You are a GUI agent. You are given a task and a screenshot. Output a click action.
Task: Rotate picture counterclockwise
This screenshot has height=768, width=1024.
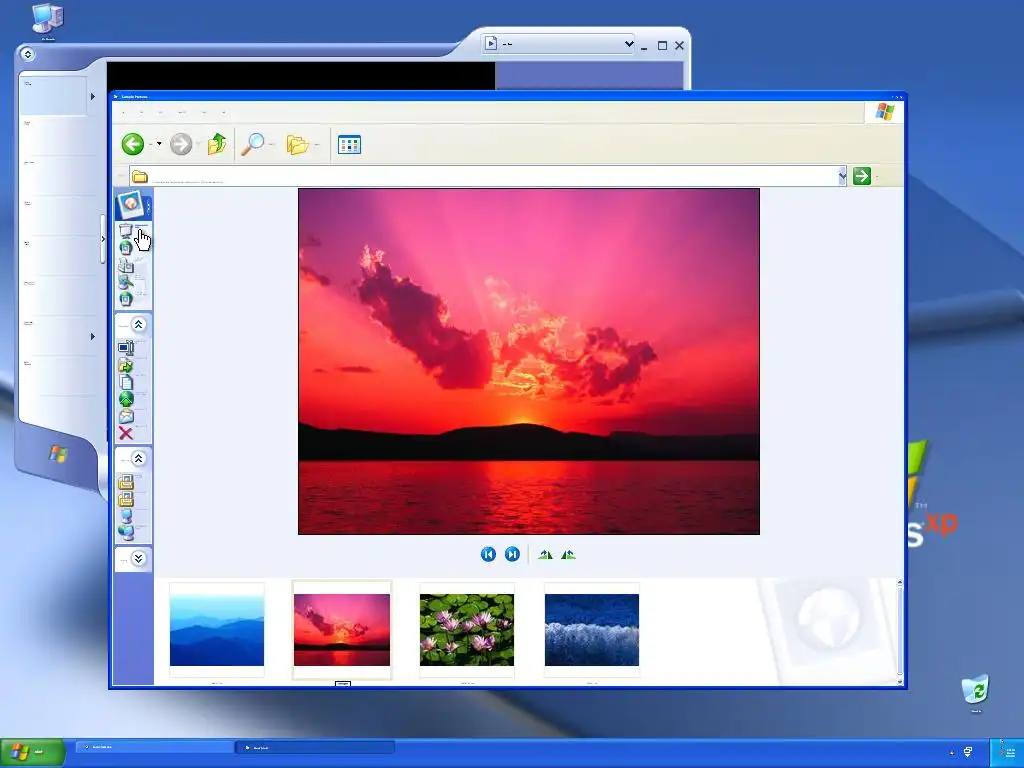[x=568, y=554]
